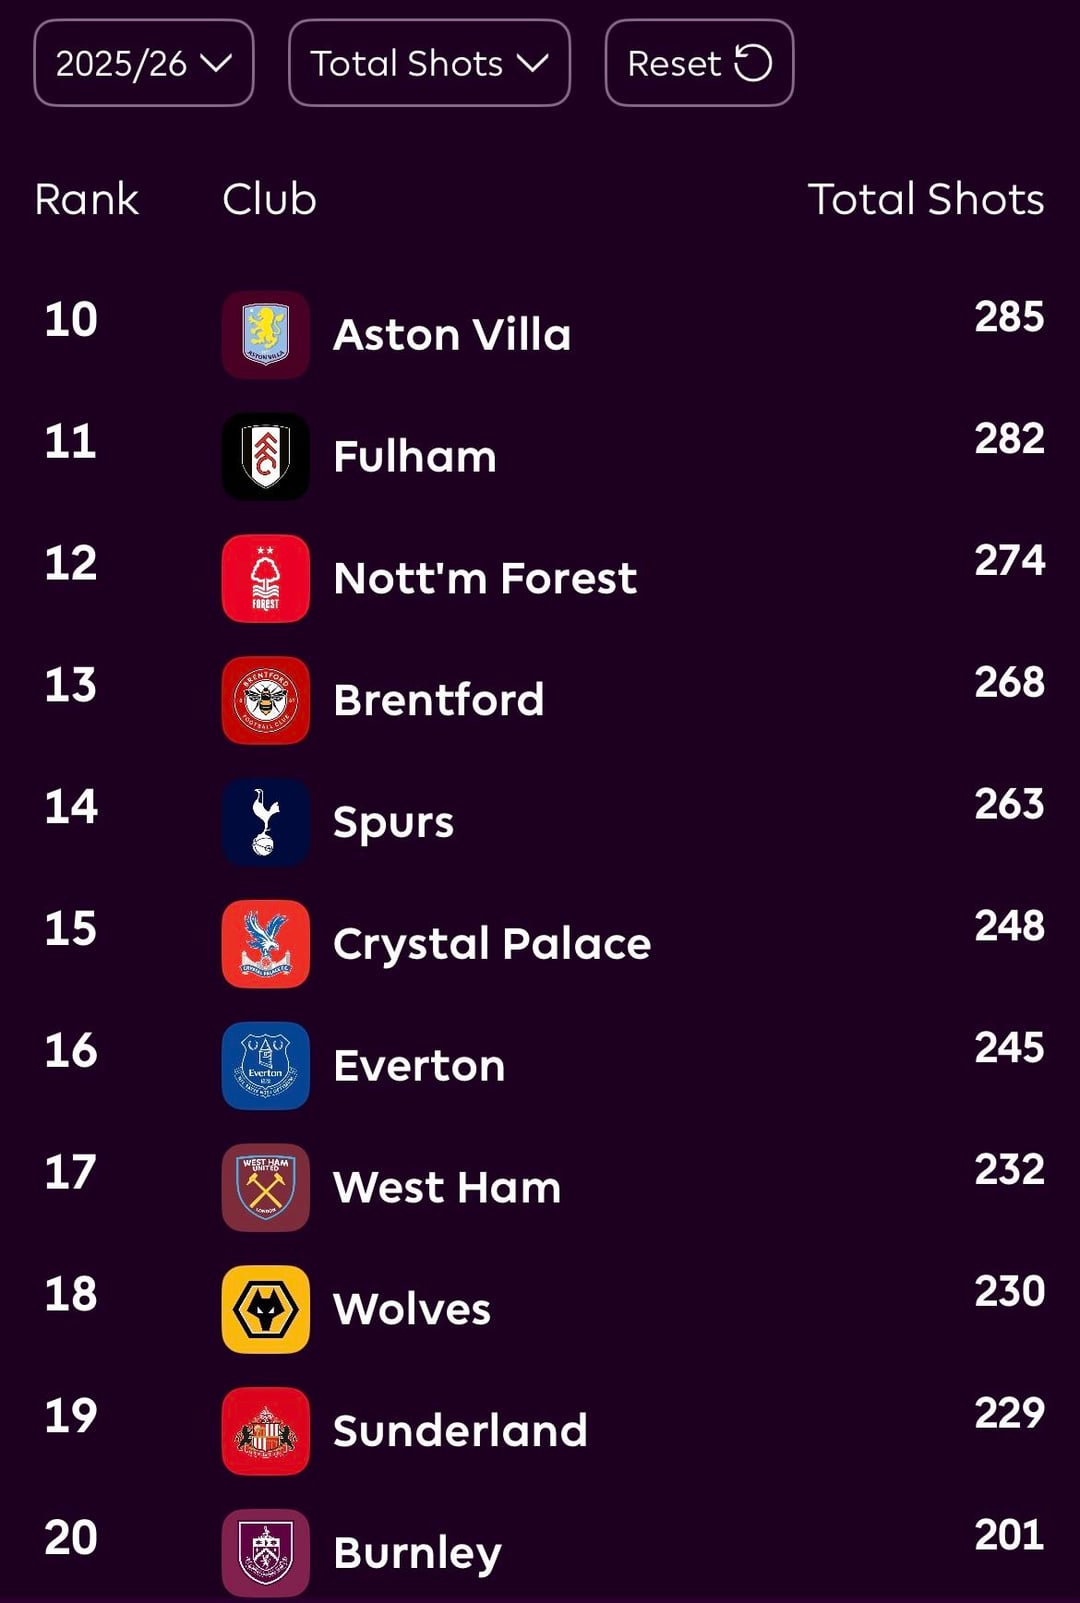Open the Crystal Palace eagle badge
The image size is (1080, 1603).
265,944
